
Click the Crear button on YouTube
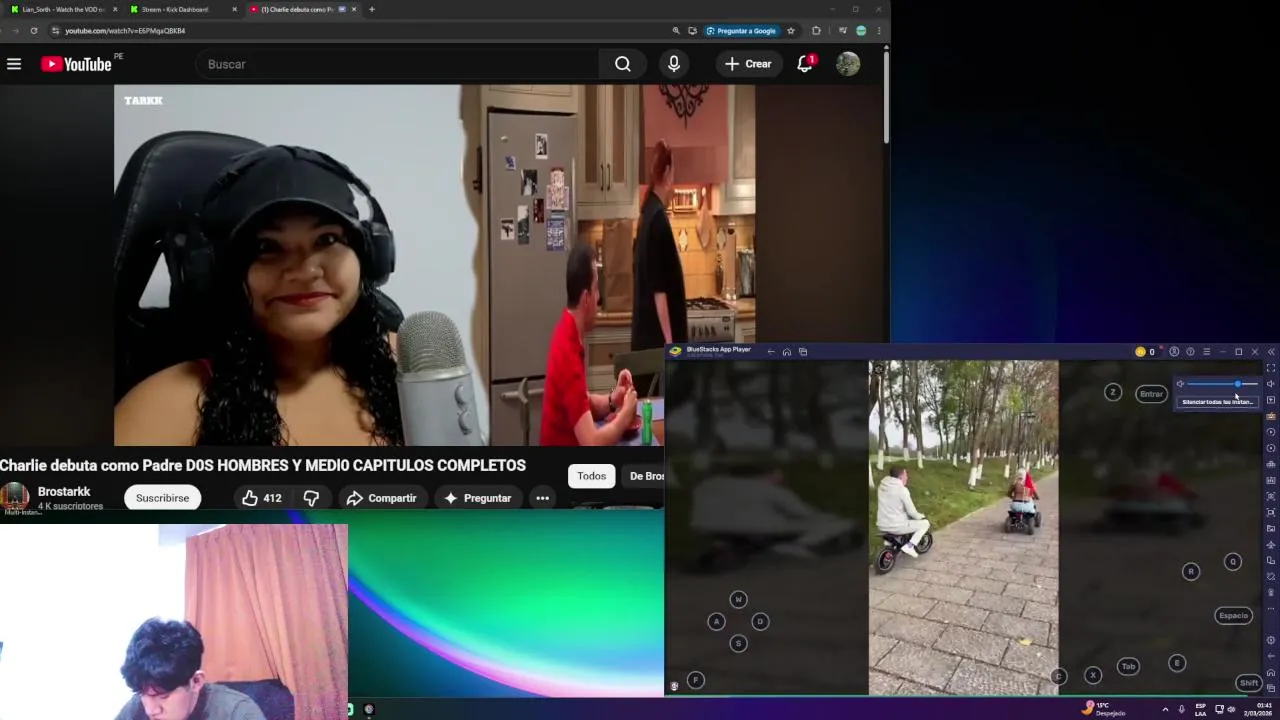pos(748,64)
